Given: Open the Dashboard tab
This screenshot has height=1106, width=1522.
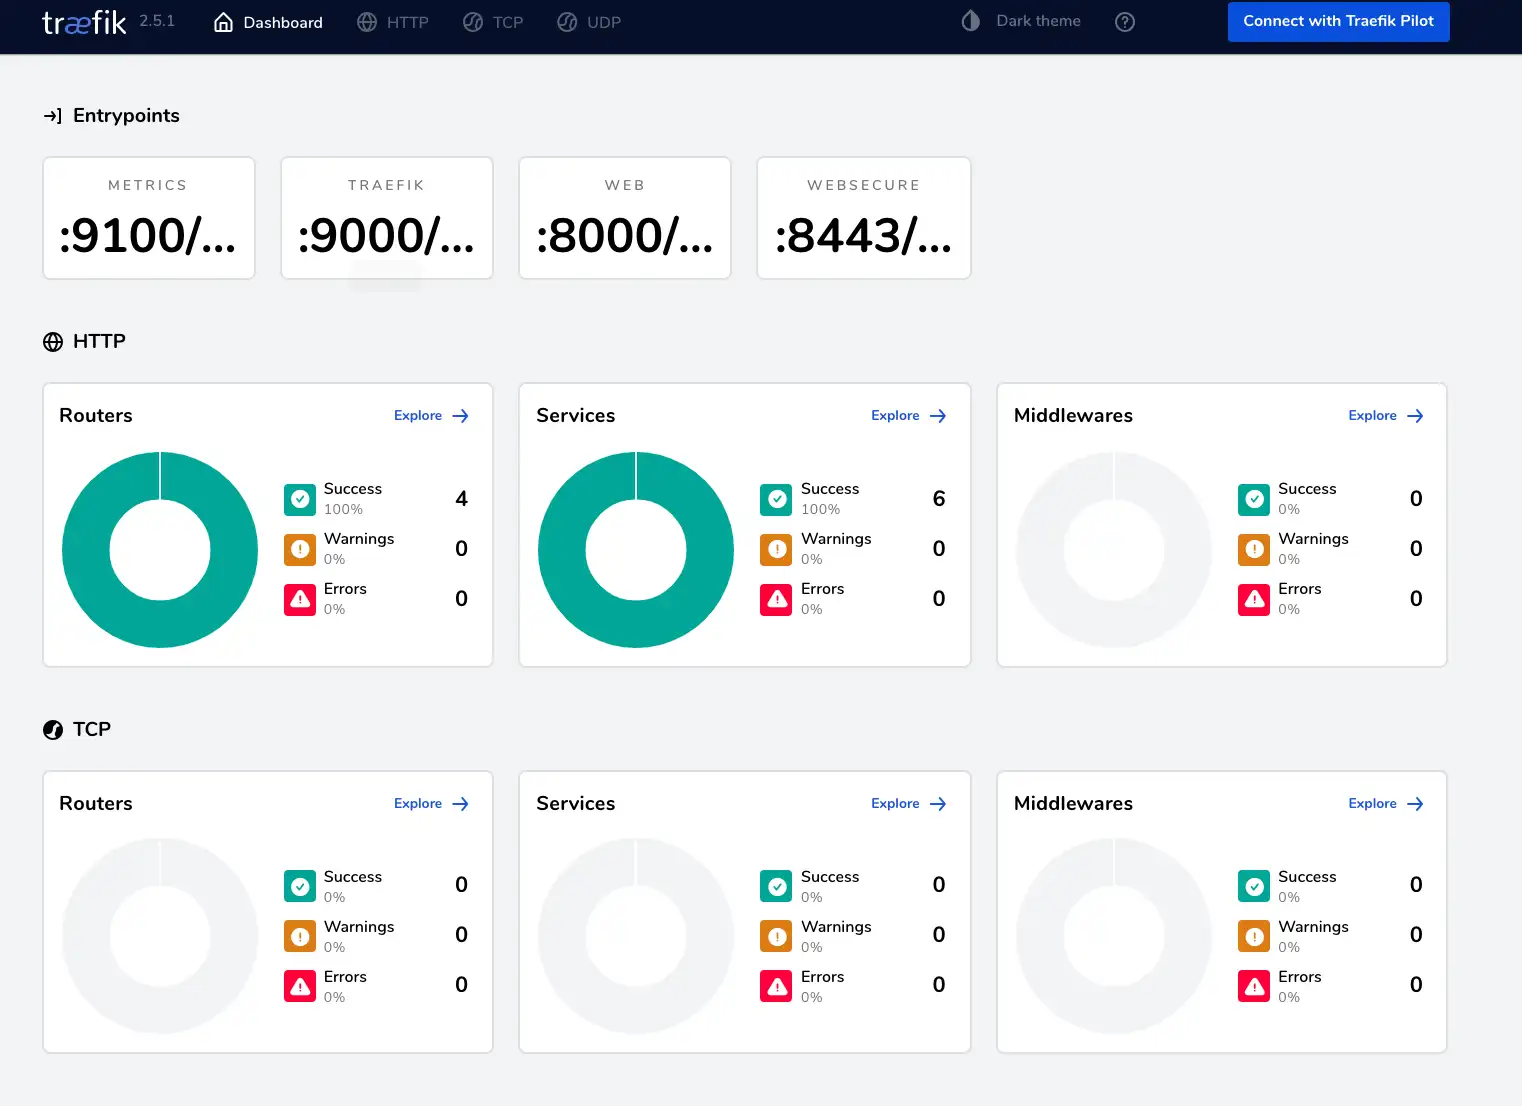Looking at the screenshot, I should pos(268,22).
